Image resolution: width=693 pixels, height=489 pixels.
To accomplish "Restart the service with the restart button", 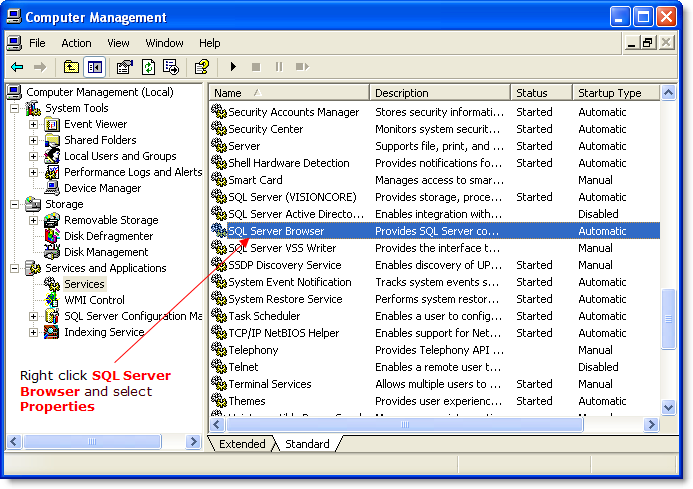I will (x=302, y=67).
